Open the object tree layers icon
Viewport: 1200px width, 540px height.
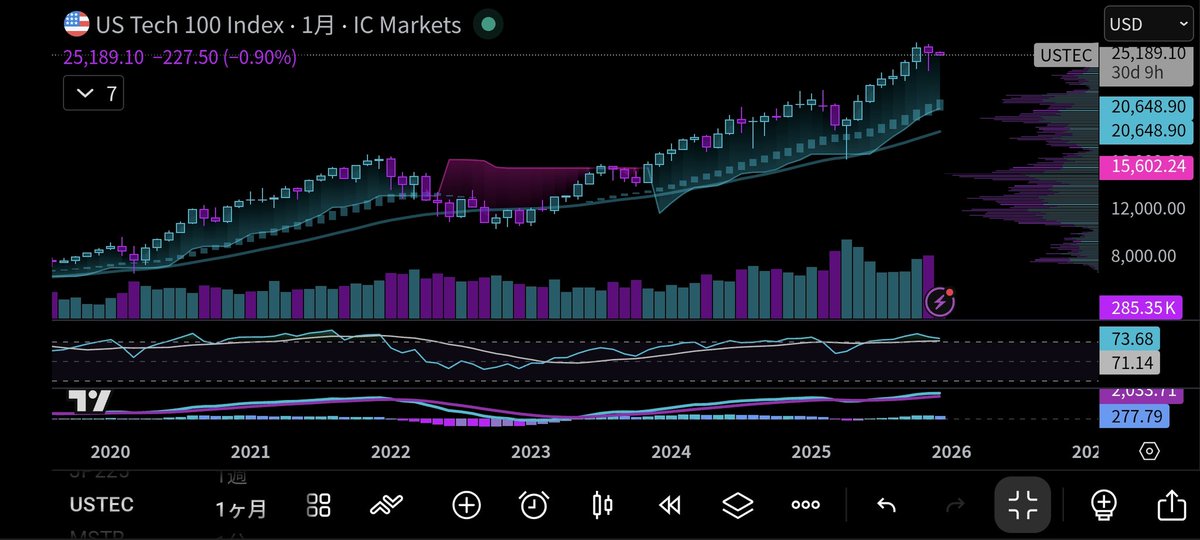click(x=737, y=505)
